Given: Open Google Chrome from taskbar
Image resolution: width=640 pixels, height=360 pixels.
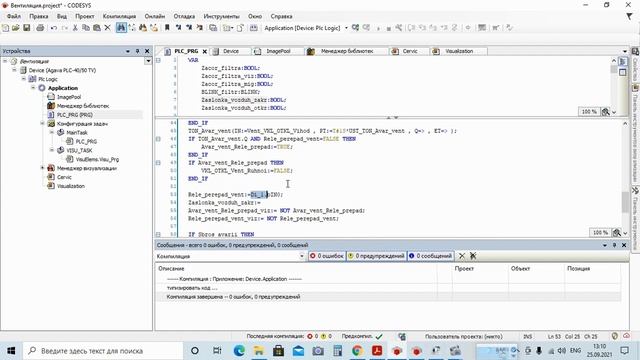Looking at the screenshot, I should click(357, 351).
